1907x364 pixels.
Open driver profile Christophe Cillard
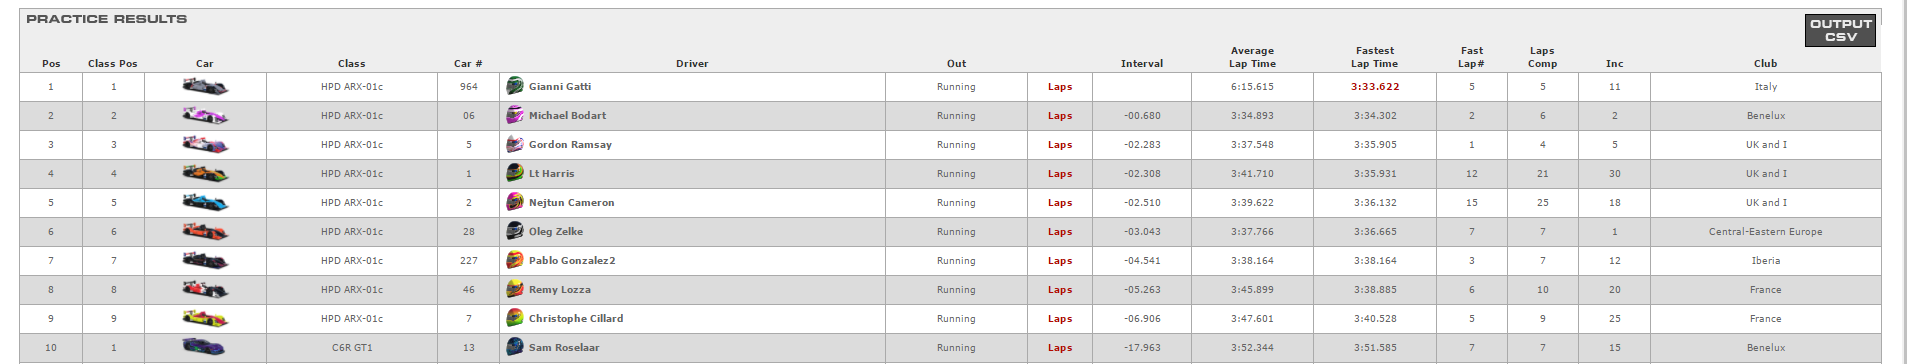click(576, 319)
